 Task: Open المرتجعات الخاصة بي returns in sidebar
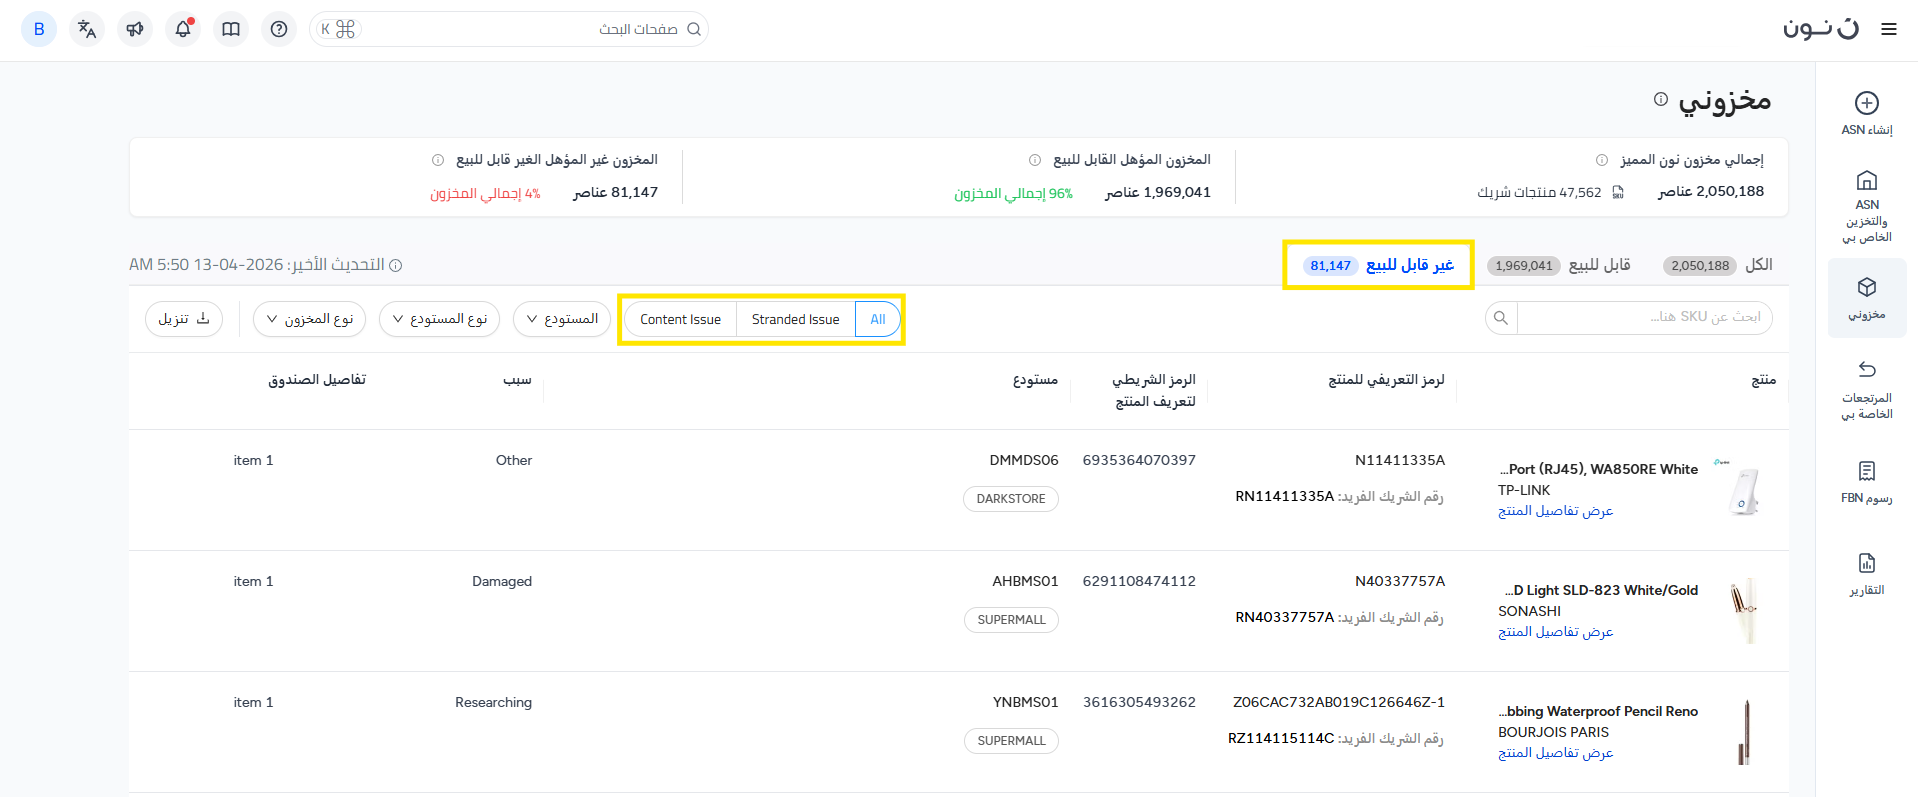click(1866, 389)
